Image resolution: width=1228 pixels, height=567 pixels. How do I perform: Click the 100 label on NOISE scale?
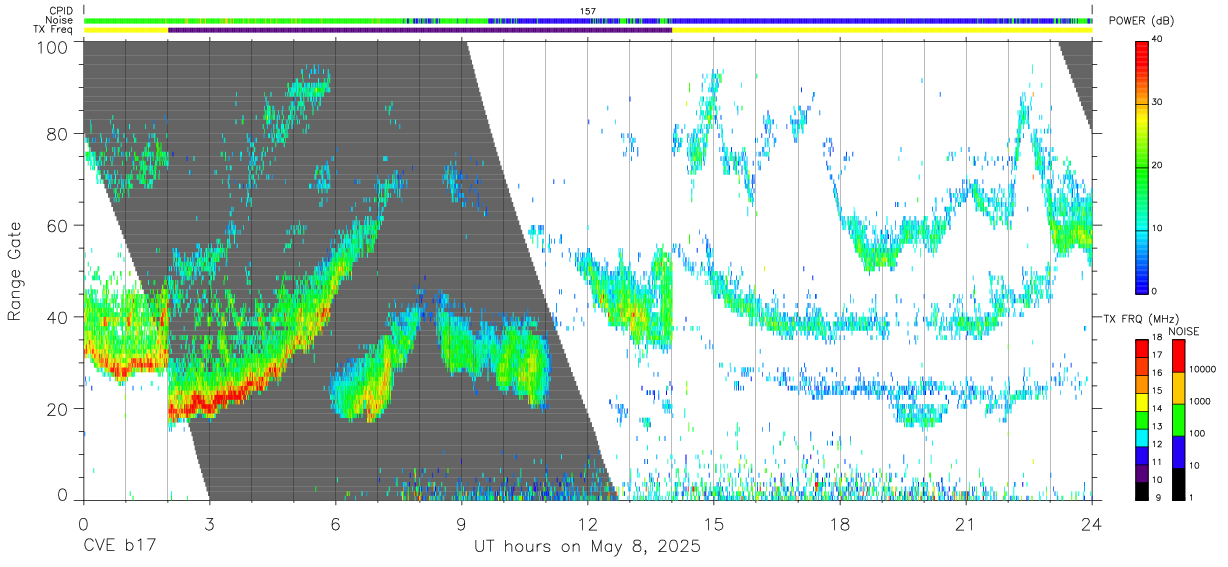point(1196,434)
